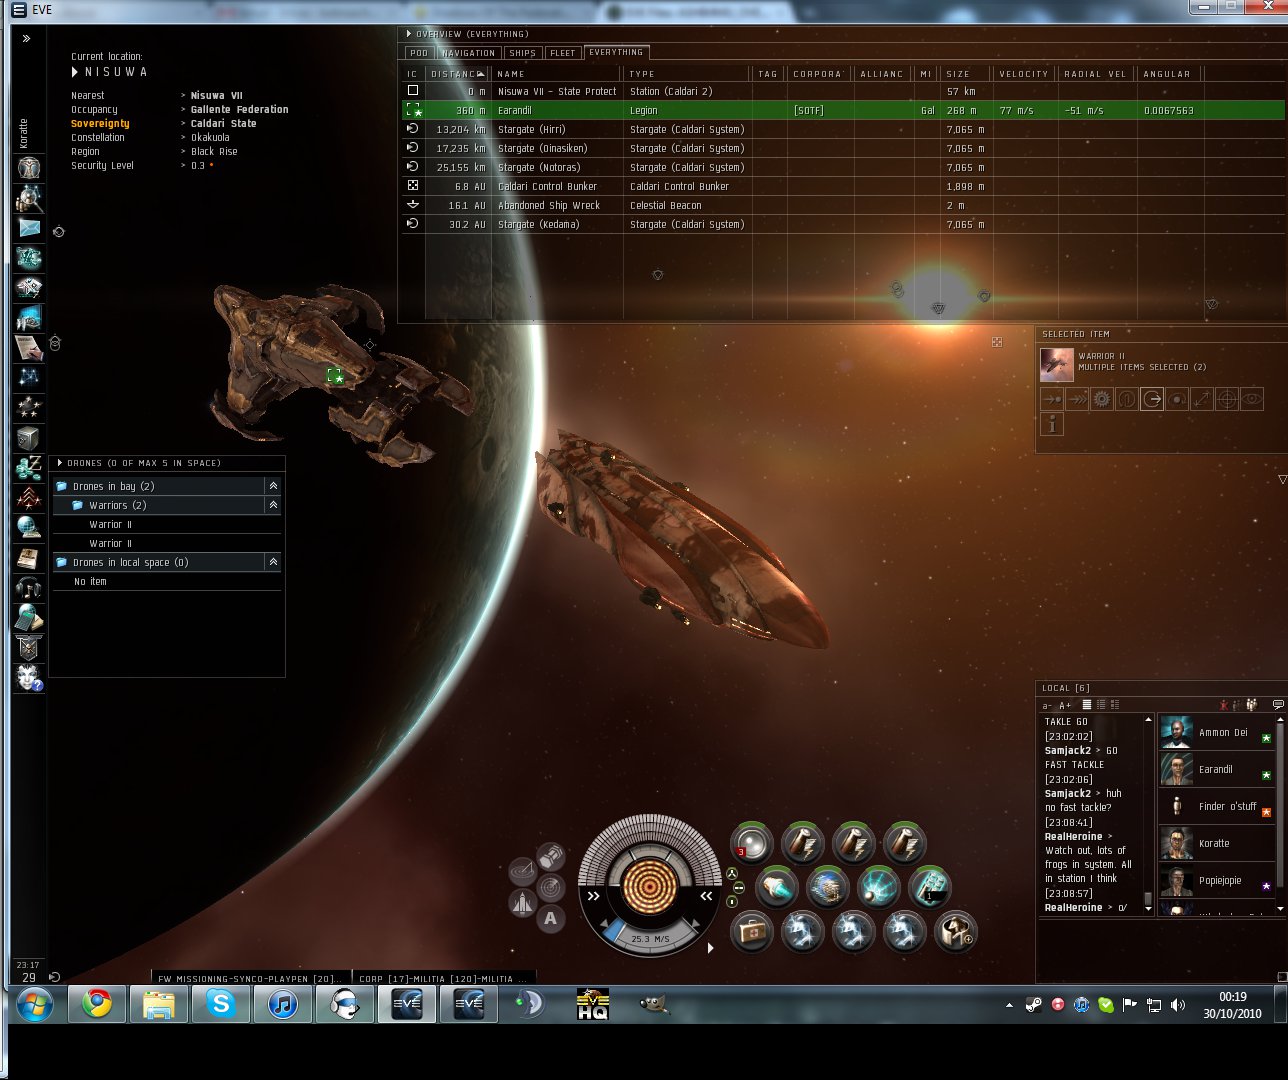Show info for selected Warrior II
The image size is (1288, 1080).
[x=1052, y=424]
